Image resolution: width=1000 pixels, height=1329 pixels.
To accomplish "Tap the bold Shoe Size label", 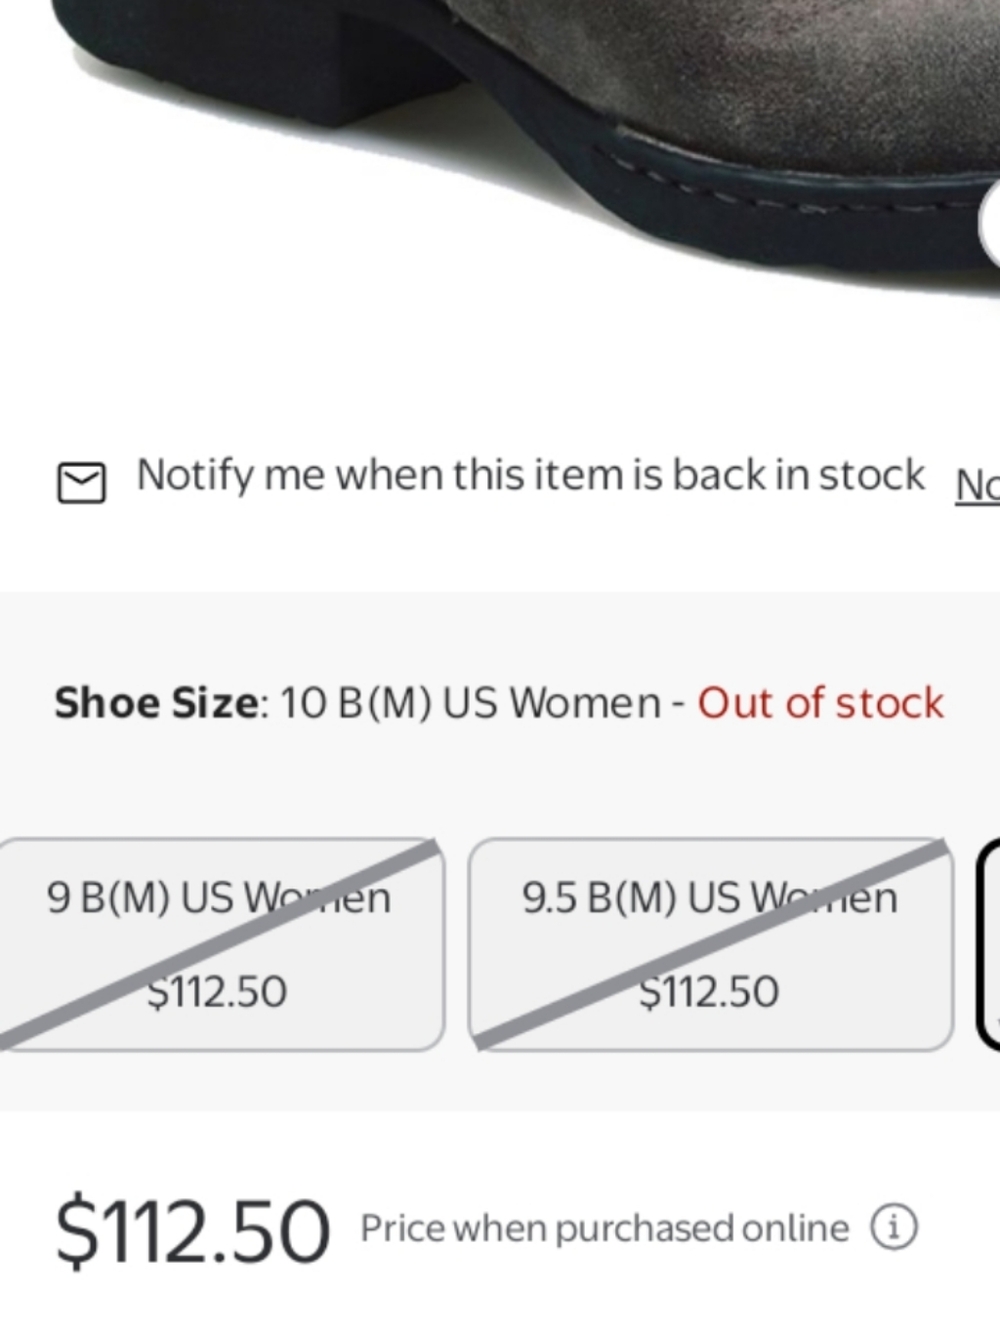I will (x=160, y=703).
